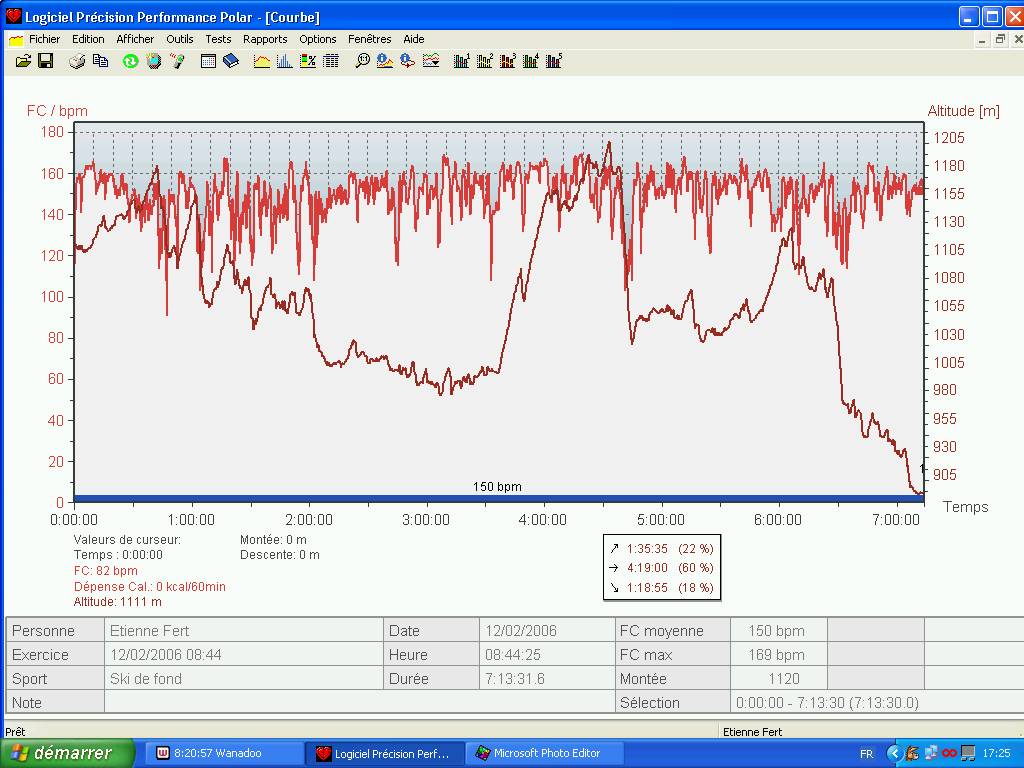Click the print icon in toolbar
Viewport: 1024px width, 768px height.
(78, 61)
